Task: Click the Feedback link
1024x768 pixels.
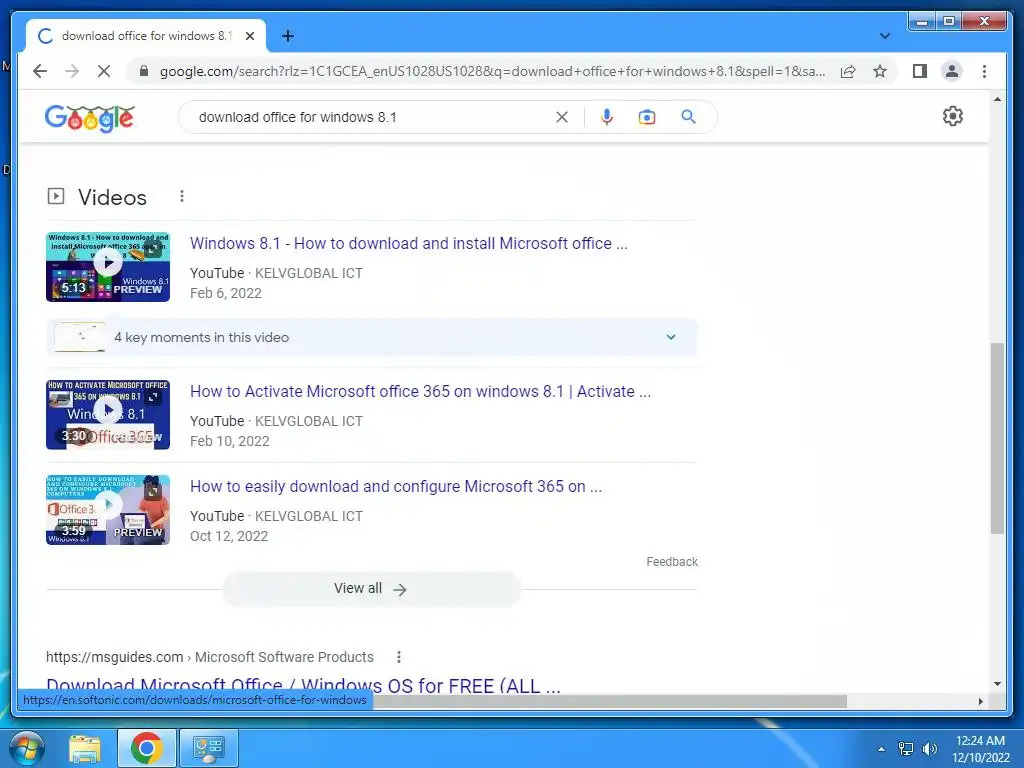Action: 672,562
